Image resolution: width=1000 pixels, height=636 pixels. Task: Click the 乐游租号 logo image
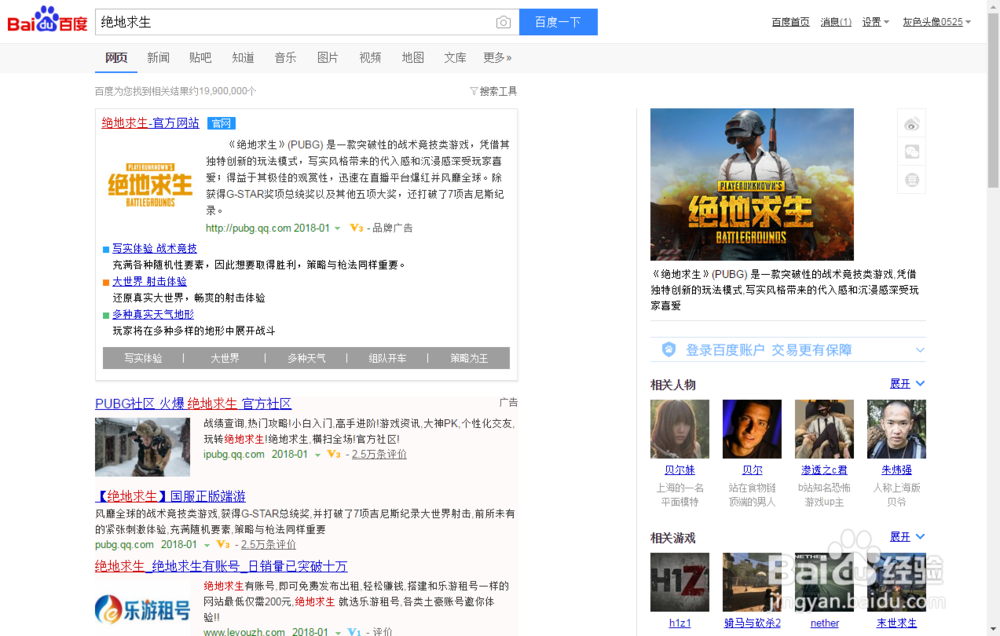[x=143, y=610]
